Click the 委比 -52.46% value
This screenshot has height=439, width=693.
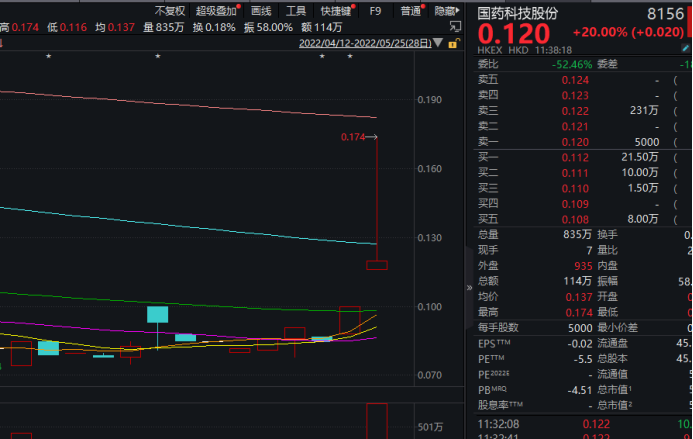[572, 65]
